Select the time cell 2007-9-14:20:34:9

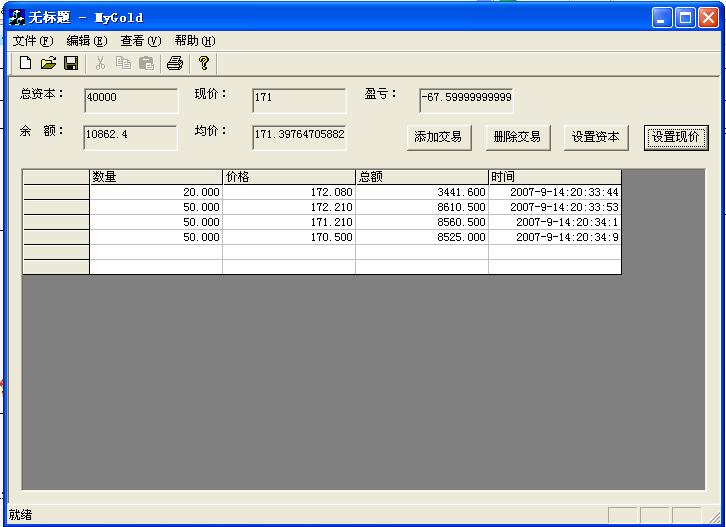click(555, 237)
